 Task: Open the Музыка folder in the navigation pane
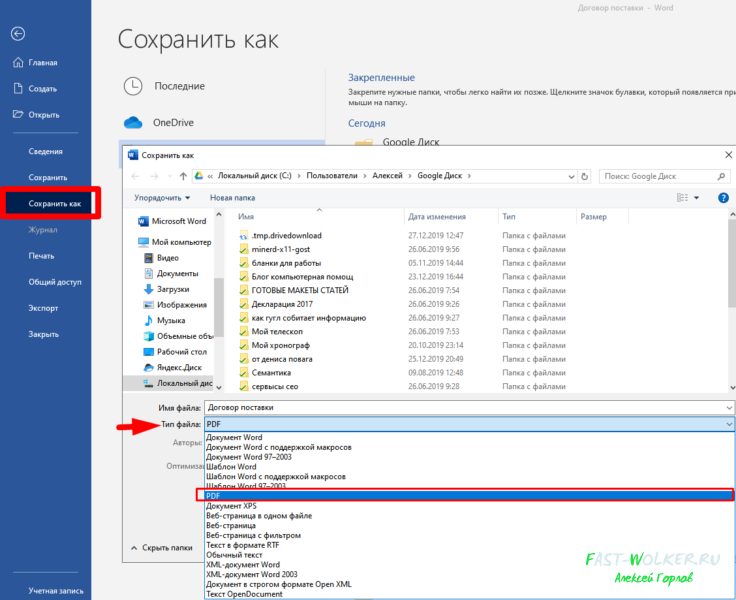pos(171,320)
